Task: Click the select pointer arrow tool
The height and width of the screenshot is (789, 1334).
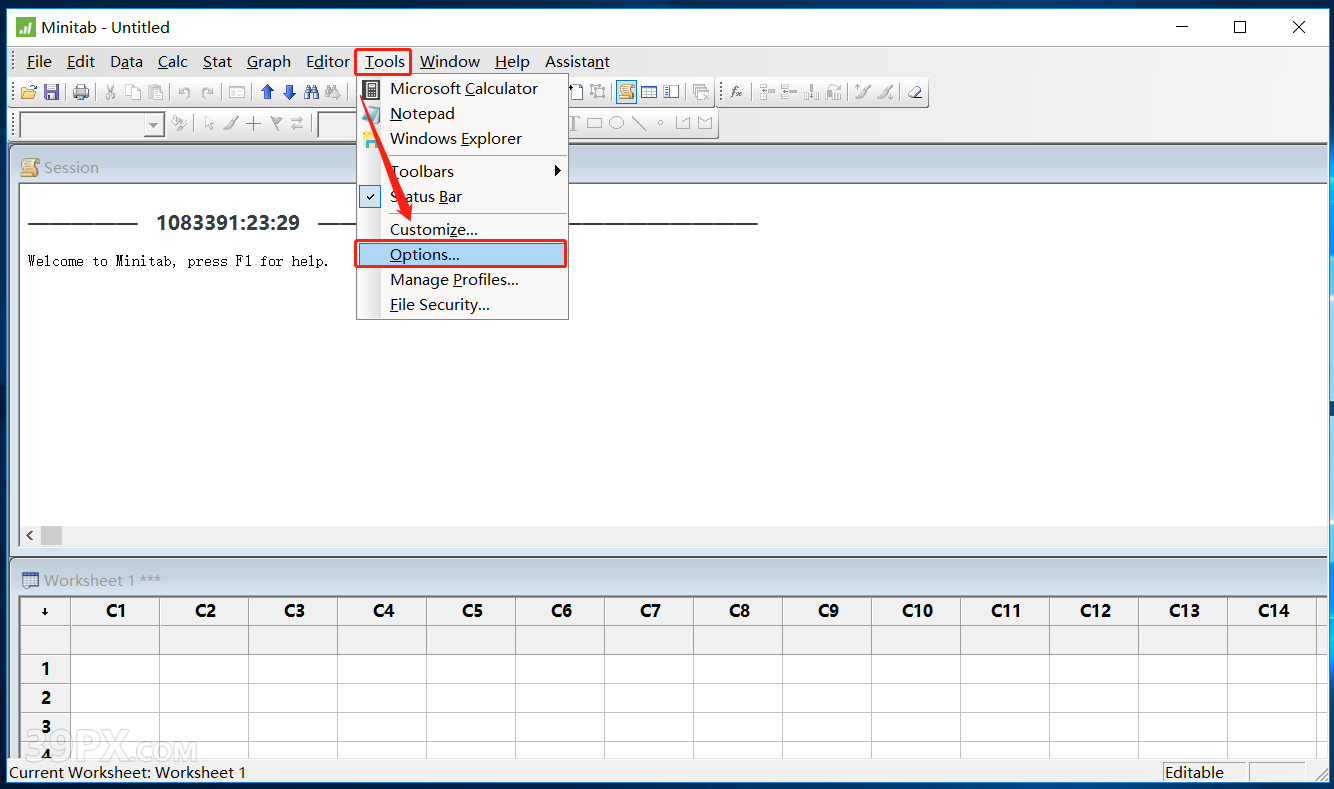Action: pyautogui.click(x=209, y=123)
